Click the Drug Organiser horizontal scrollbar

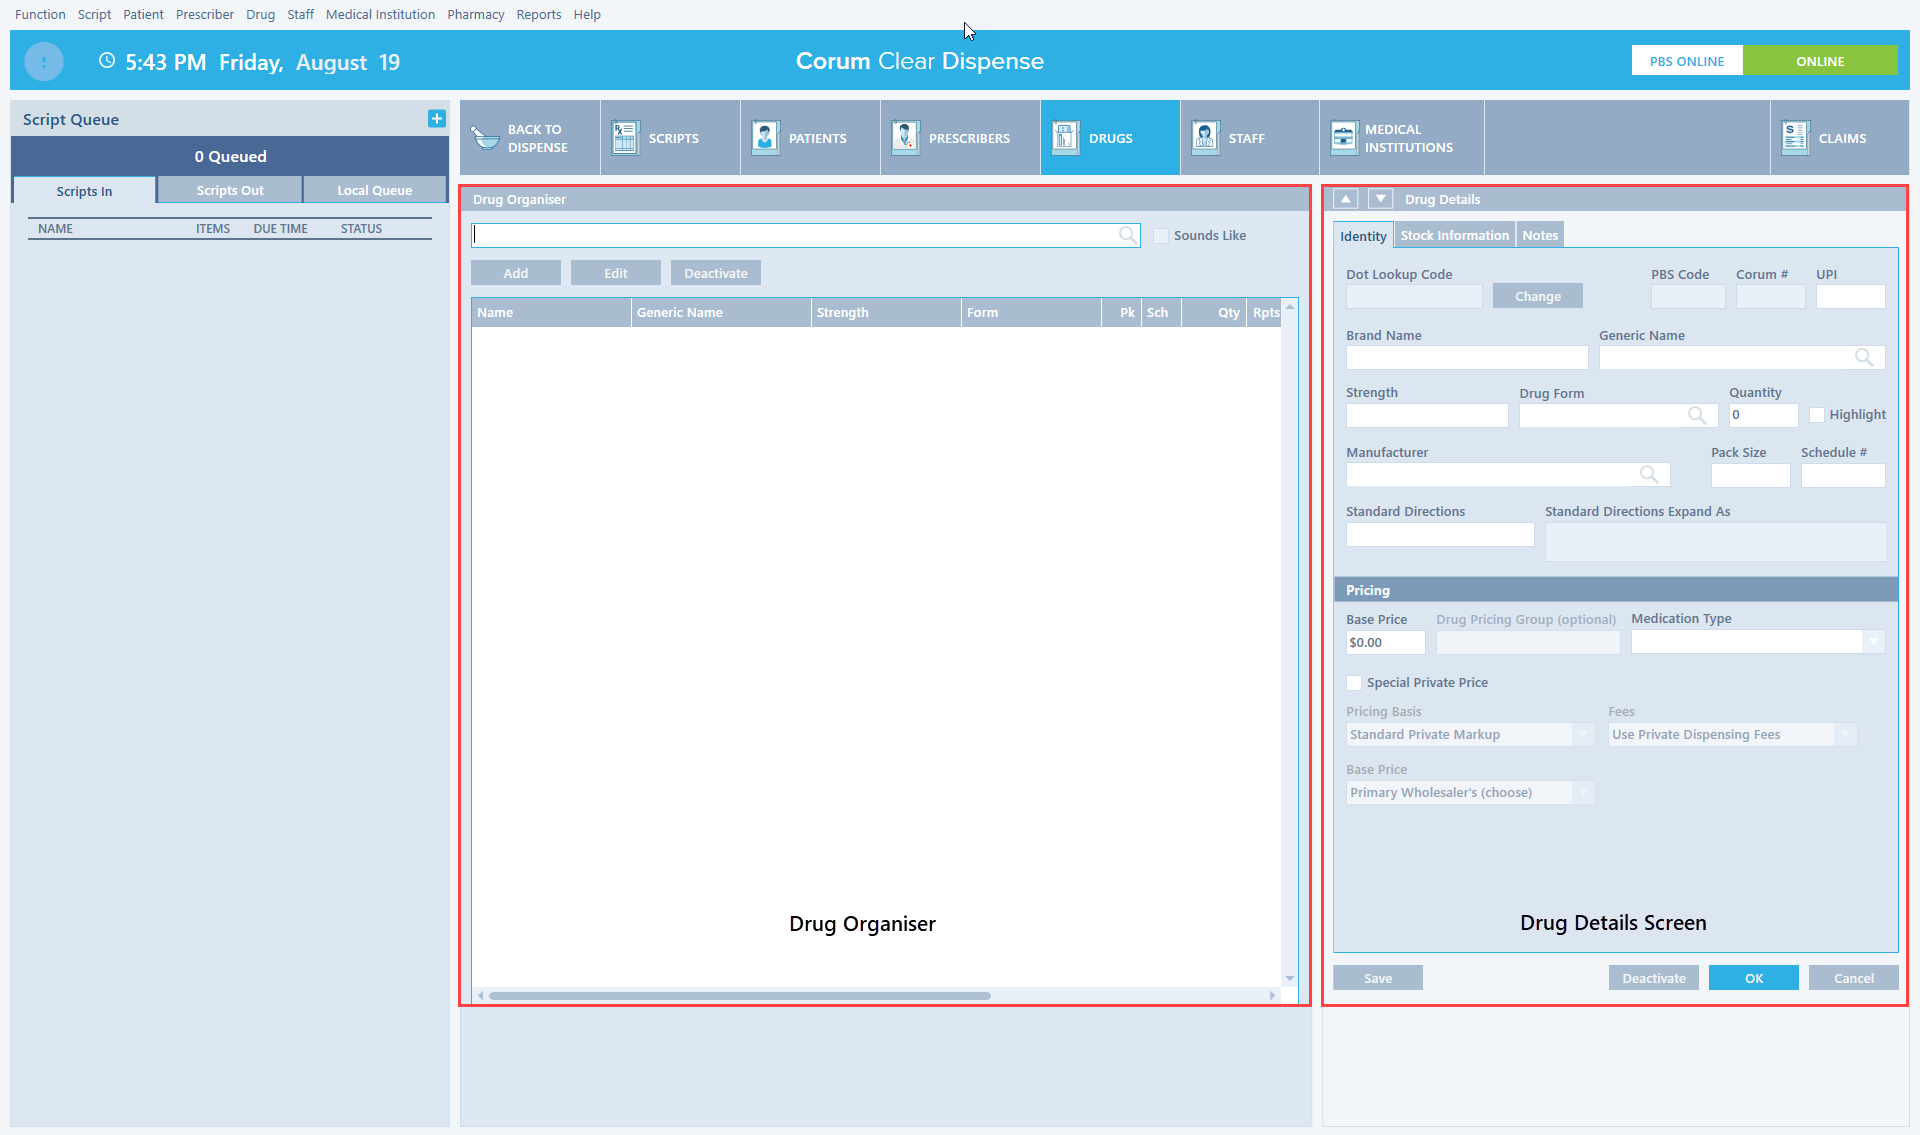[740, 996]
